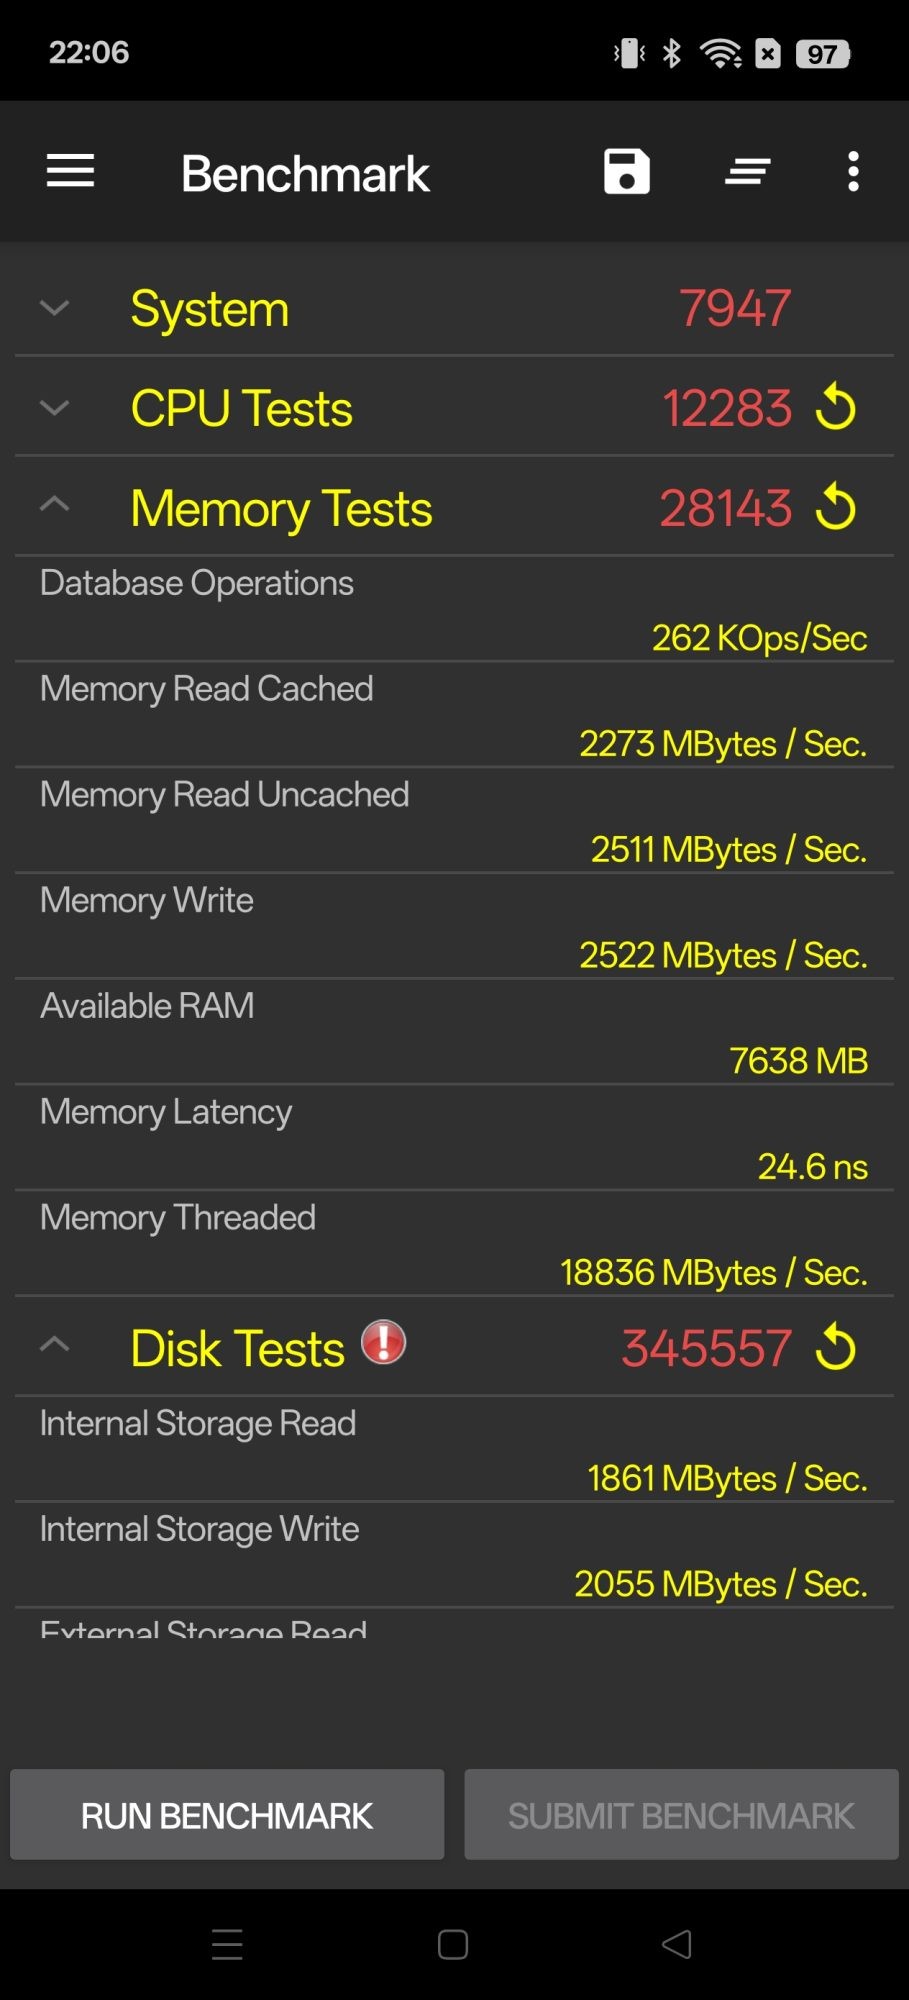Tap the System score 7947
Image resolution: width=909 pixels, height=2000 pixels.
[x=735, y=308]
